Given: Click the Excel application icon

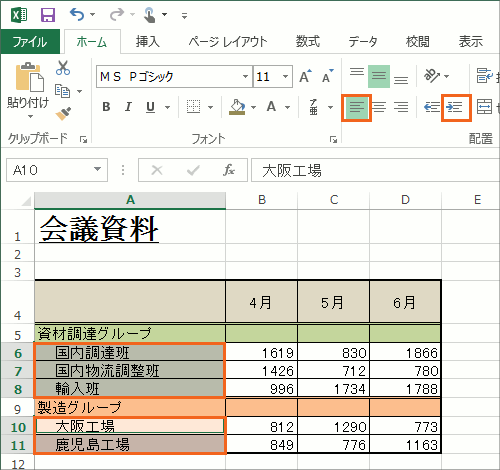Looking at the screenshot, I should 19,15.
